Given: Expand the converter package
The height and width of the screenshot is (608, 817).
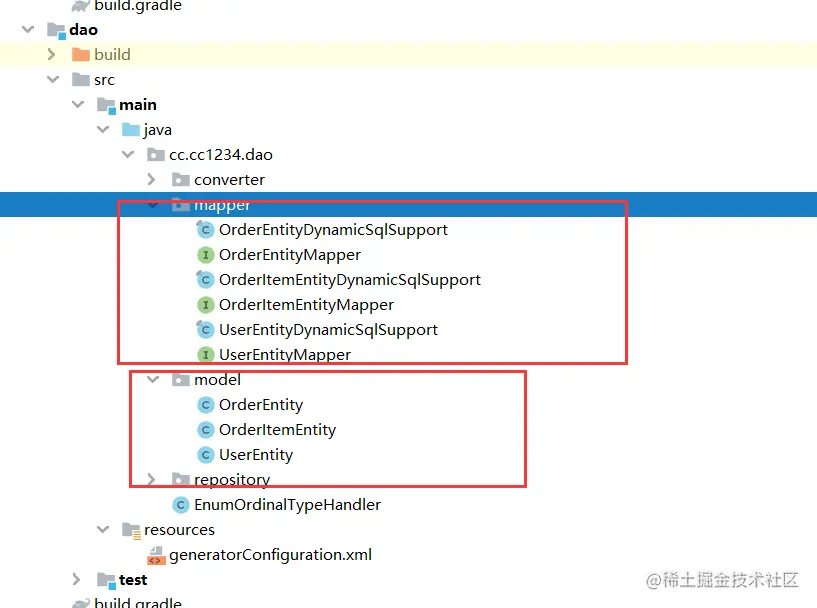Looking at the screenshot, I should coord(151,179).
